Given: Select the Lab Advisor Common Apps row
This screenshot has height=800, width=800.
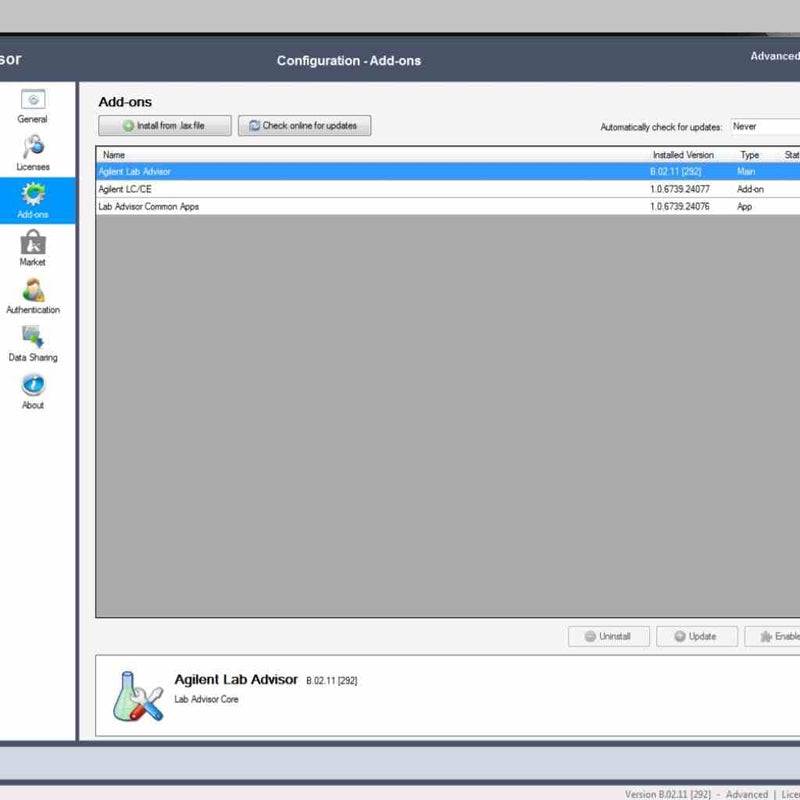Looking at the screenshot, I should tap(448, 206).
